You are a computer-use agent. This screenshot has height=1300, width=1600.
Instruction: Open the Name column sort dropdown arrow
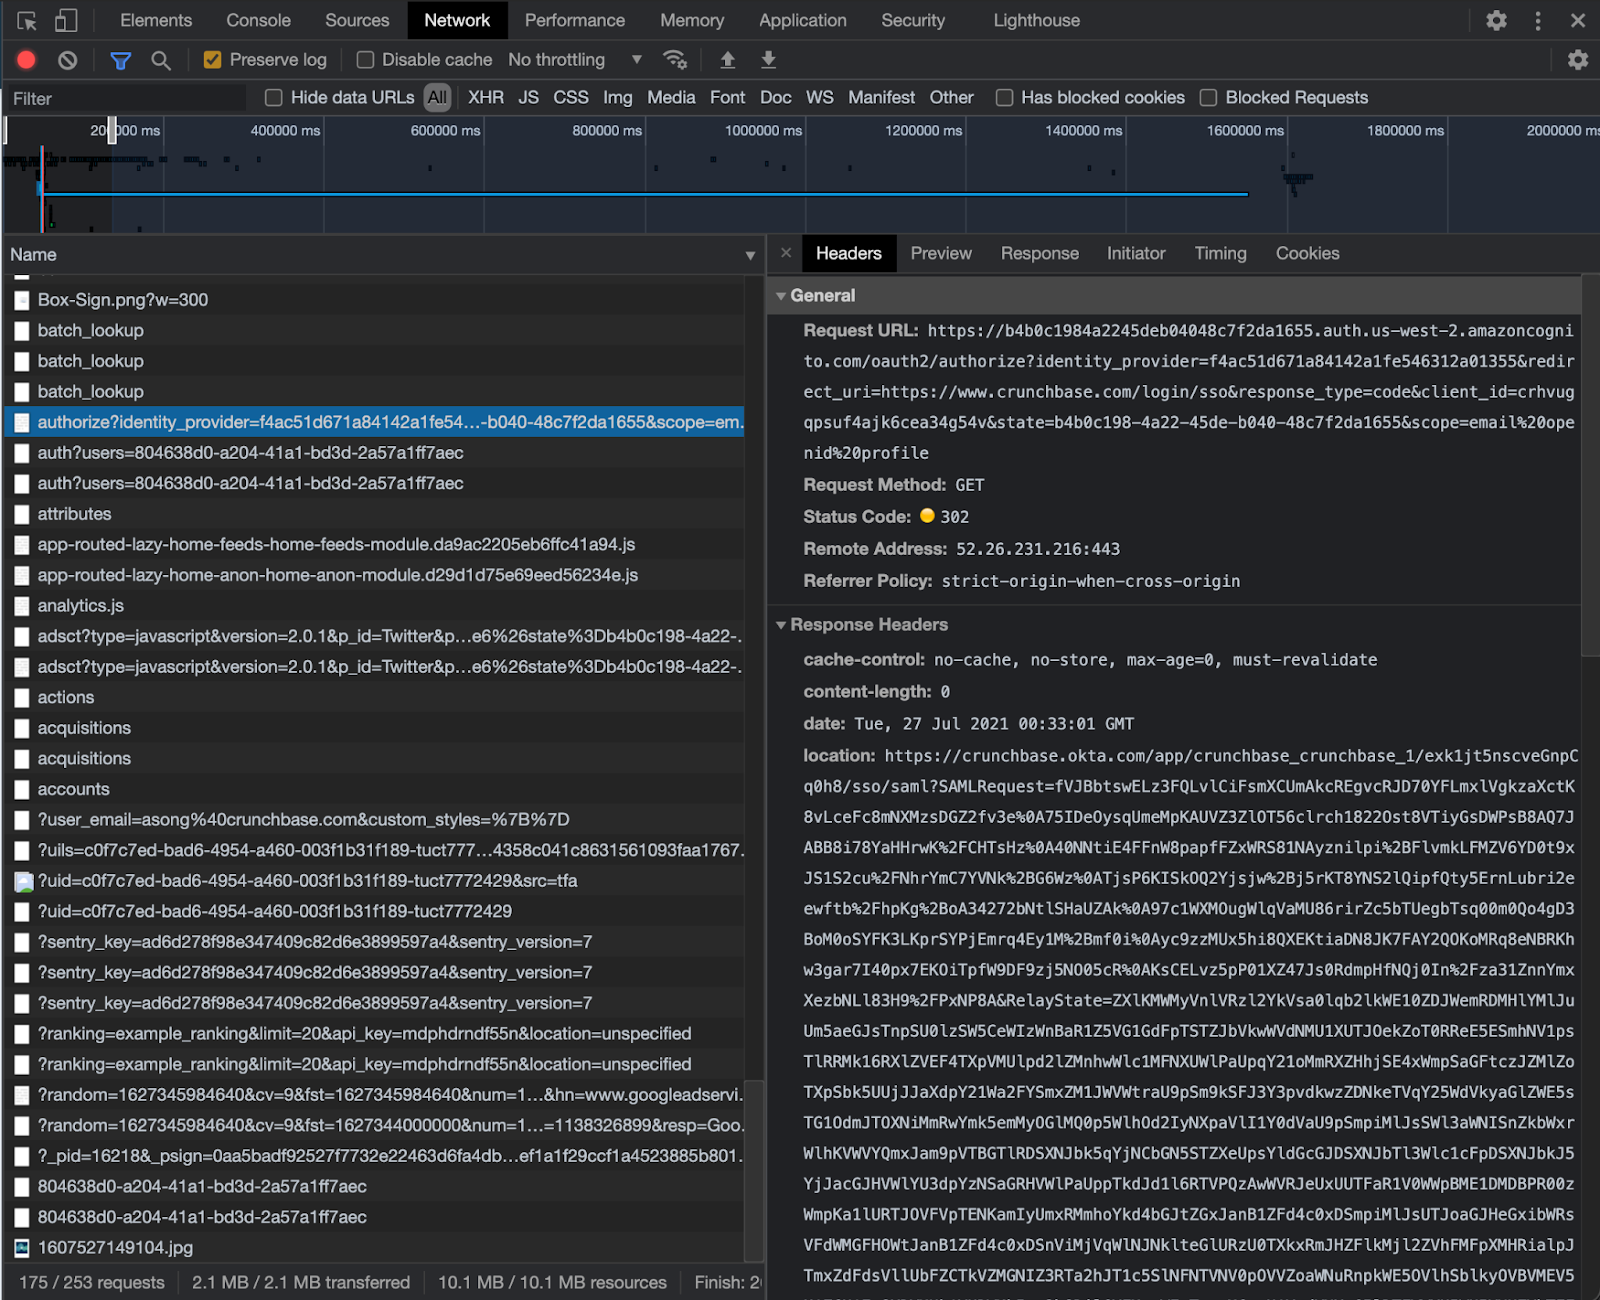click(x=750, y=256)
